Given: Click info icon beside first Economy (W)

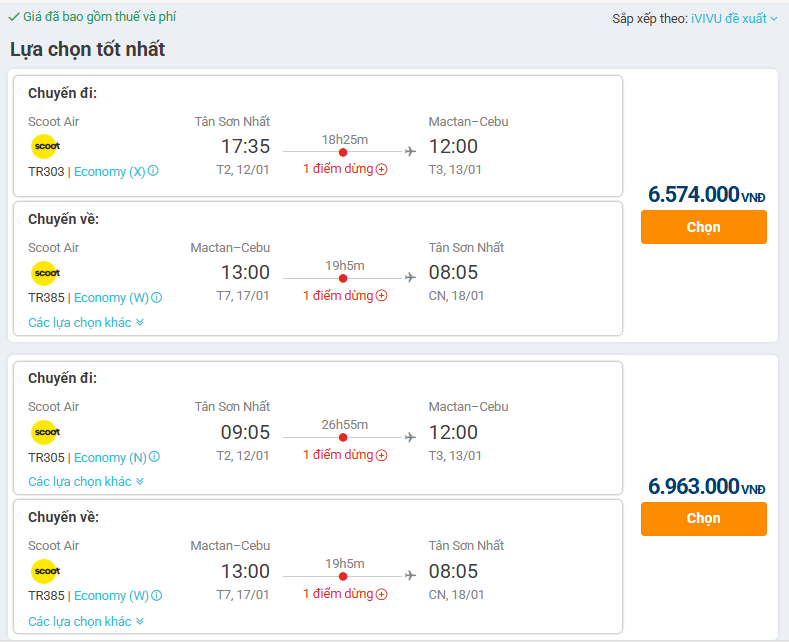Looking at the screenshot, I should coord(157,297).
